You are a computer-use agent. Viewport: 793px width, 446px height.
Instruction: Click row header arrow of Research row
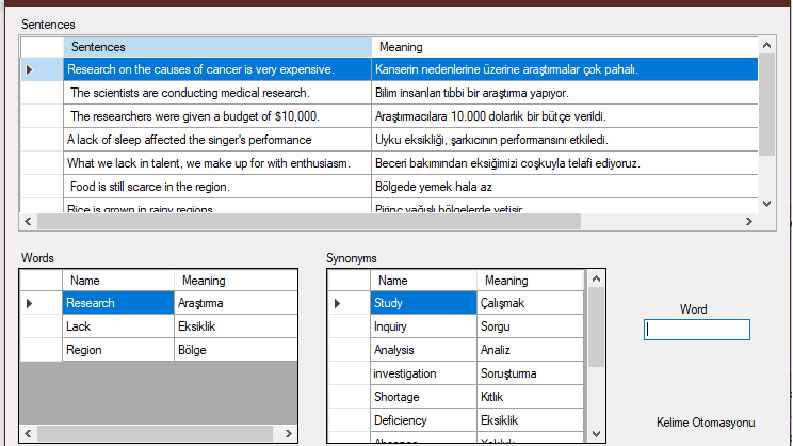pyautogui.click(x=41, y=303)
